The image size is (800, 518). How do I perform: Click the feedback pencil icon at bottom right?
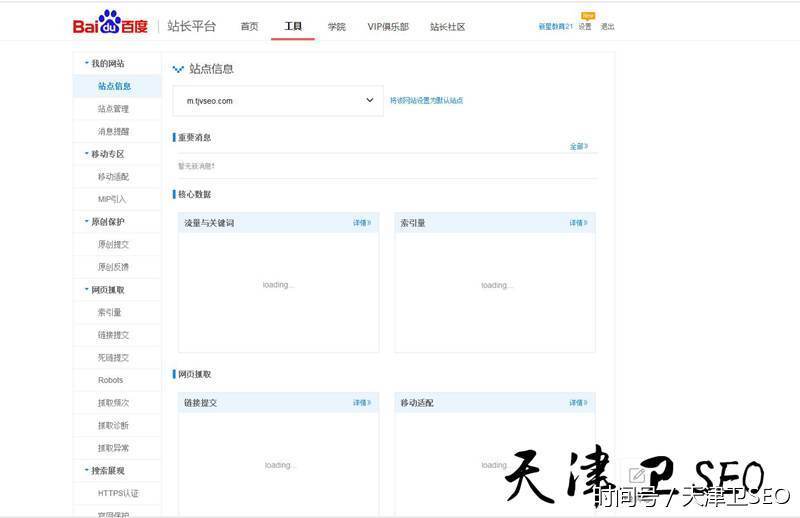tap(637, 476)
